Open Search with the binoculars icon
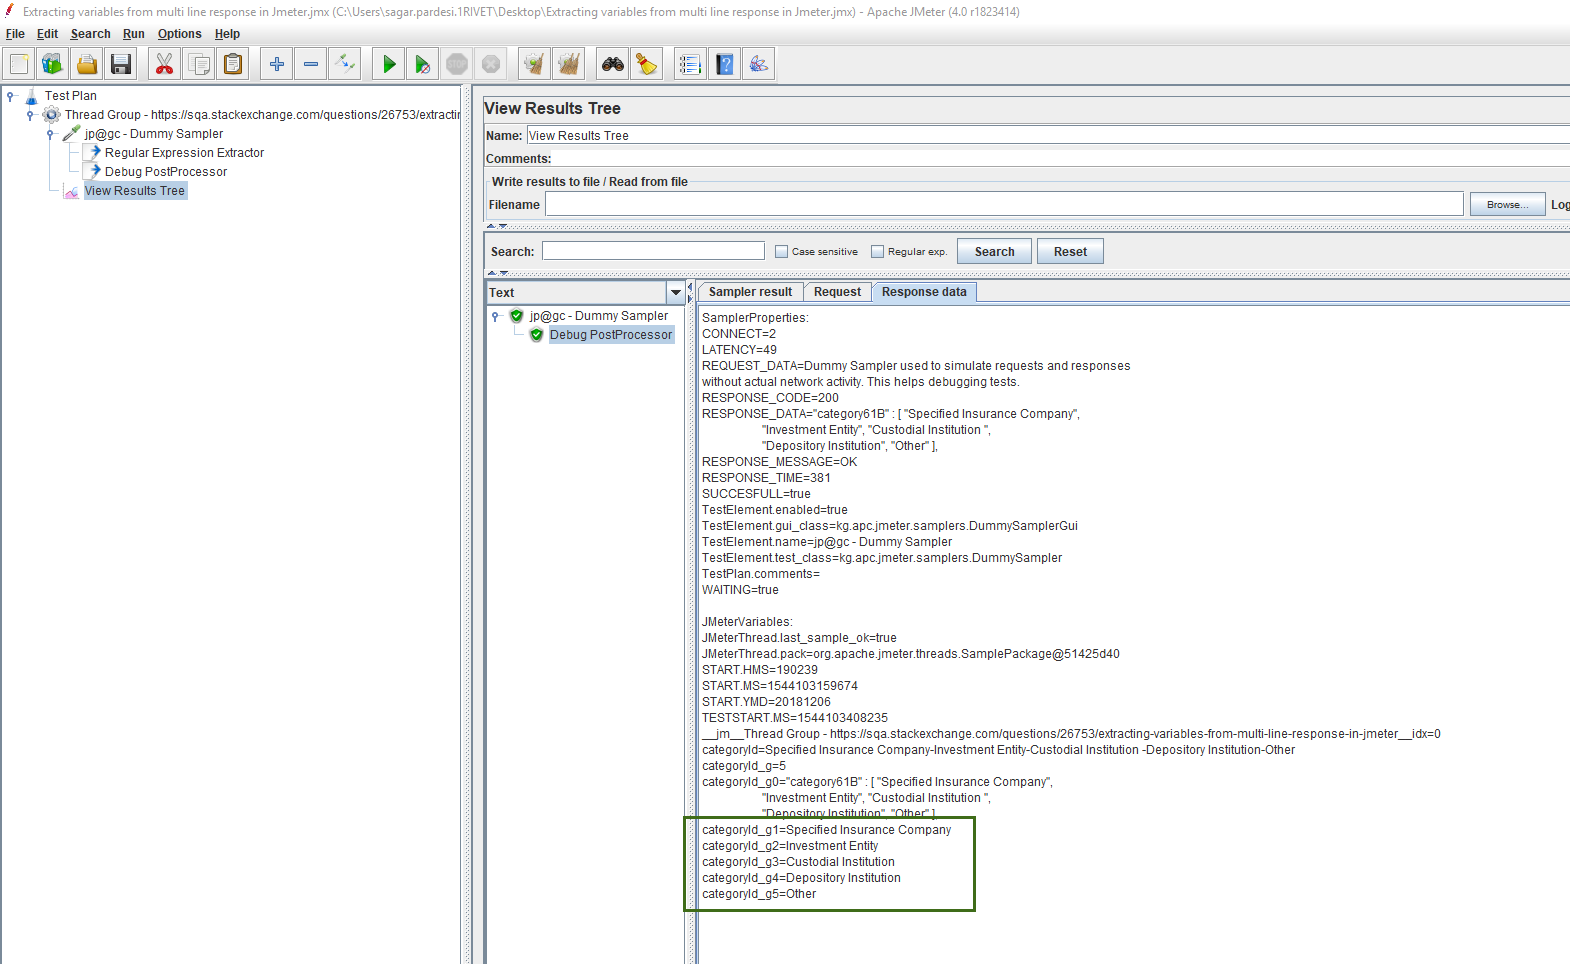 613,64
